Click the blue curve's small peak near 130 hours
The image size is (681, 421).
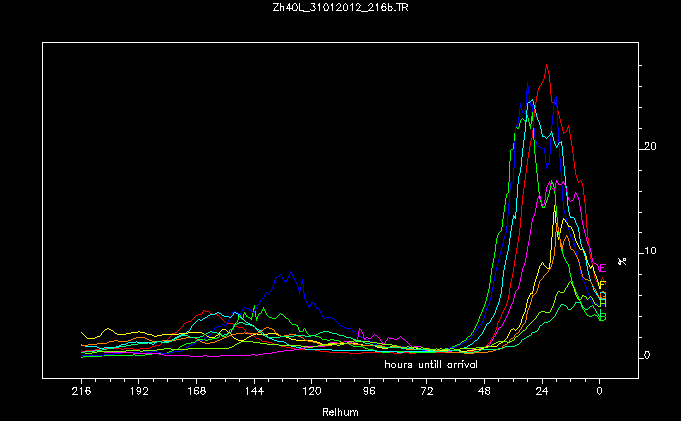[289, 272]
